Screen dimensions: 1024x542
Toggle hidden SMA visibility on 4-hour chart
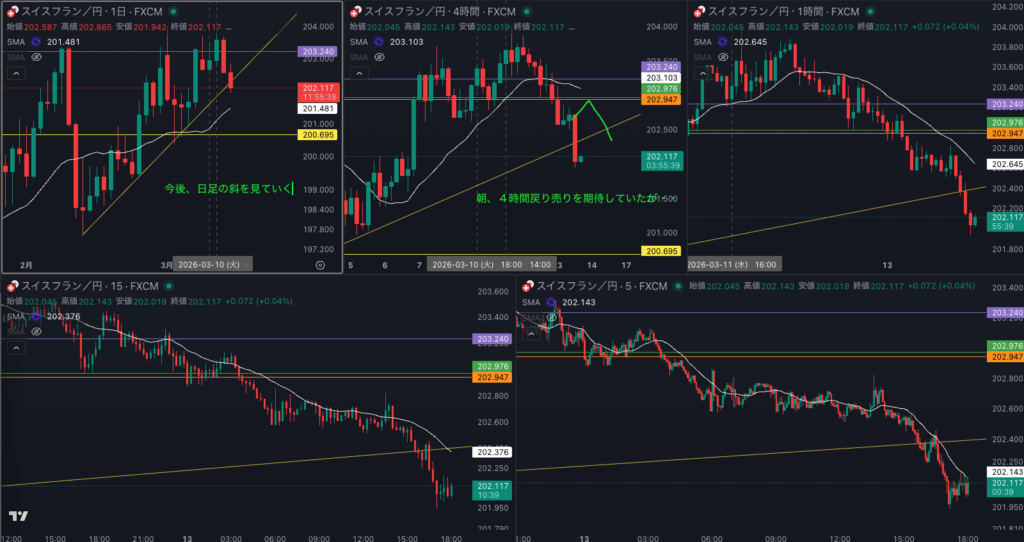[381, 58]
